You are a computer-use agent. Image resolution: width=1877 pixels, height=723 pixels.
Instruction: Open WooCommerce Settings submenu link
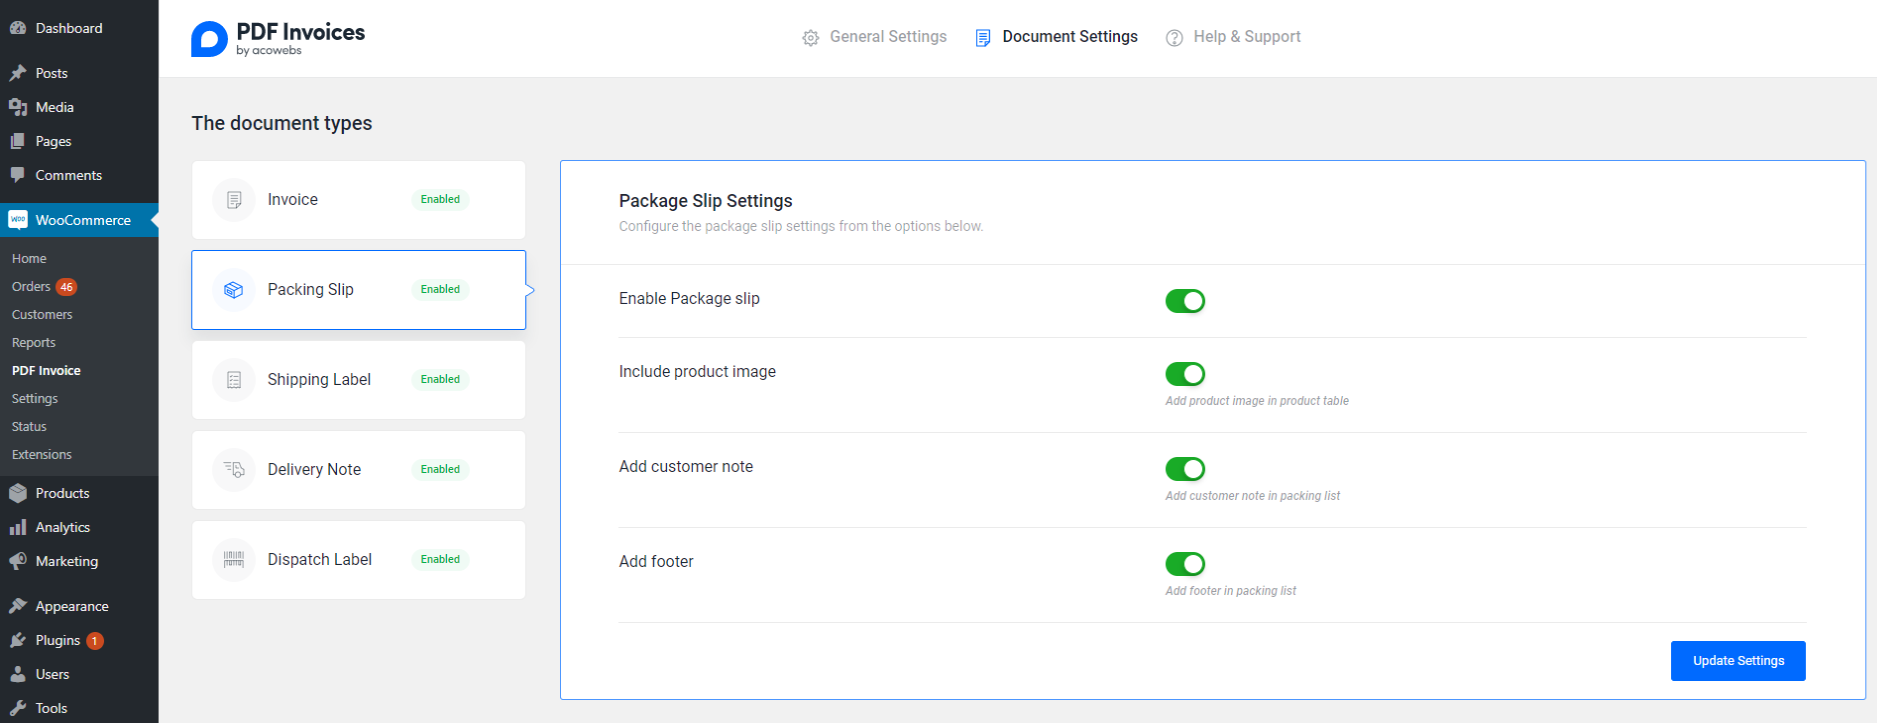(x=35, y=398)
